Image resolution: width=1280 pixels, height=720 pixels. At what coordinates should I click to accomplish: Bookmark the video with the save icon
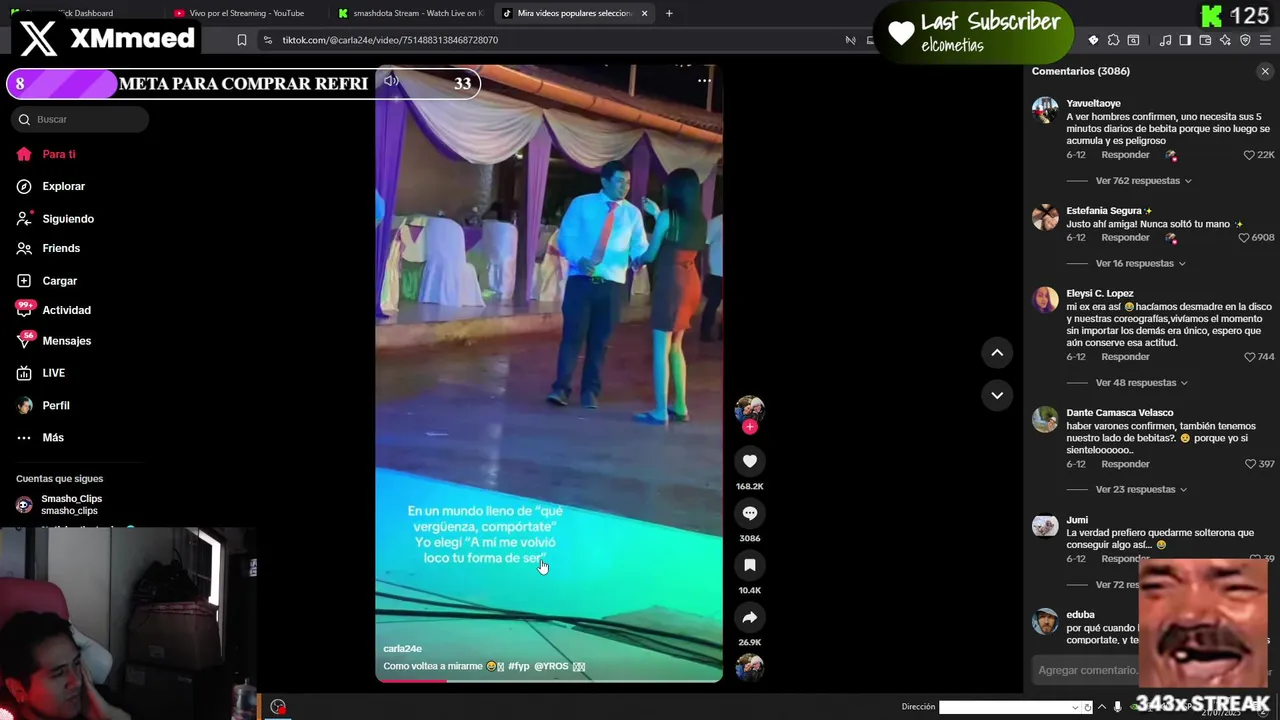coord(750,565)
